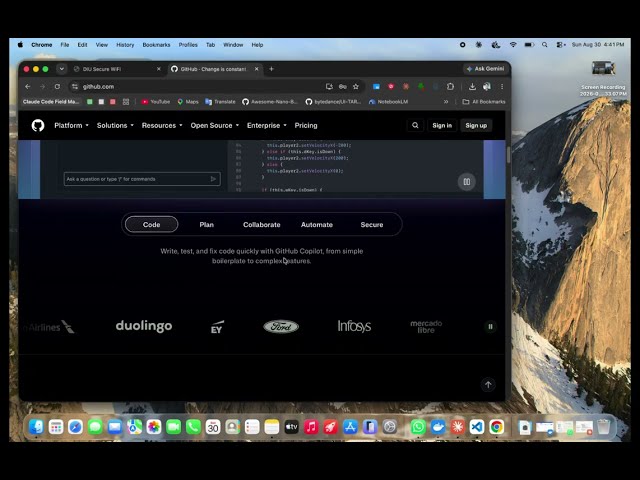Reload the github.com page
Screen dimensions: 640x480
tap(57, 87)
